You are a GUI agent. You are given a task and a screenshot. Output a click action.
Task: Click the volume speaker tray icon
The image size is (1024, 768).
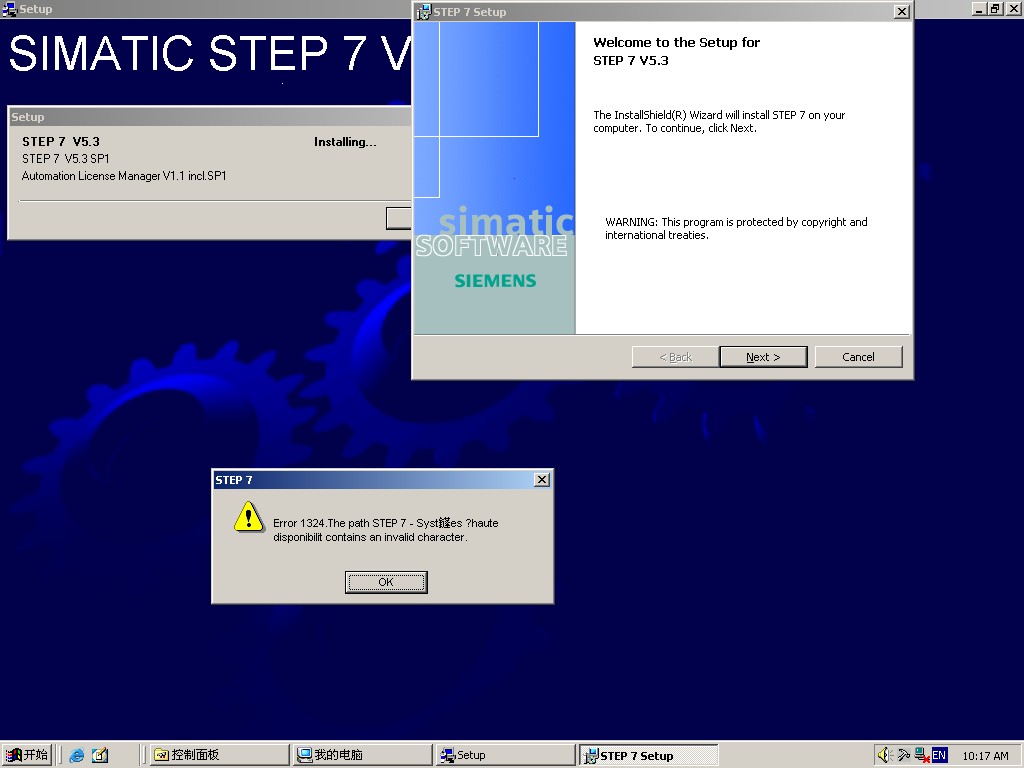[x=885, y=756]
